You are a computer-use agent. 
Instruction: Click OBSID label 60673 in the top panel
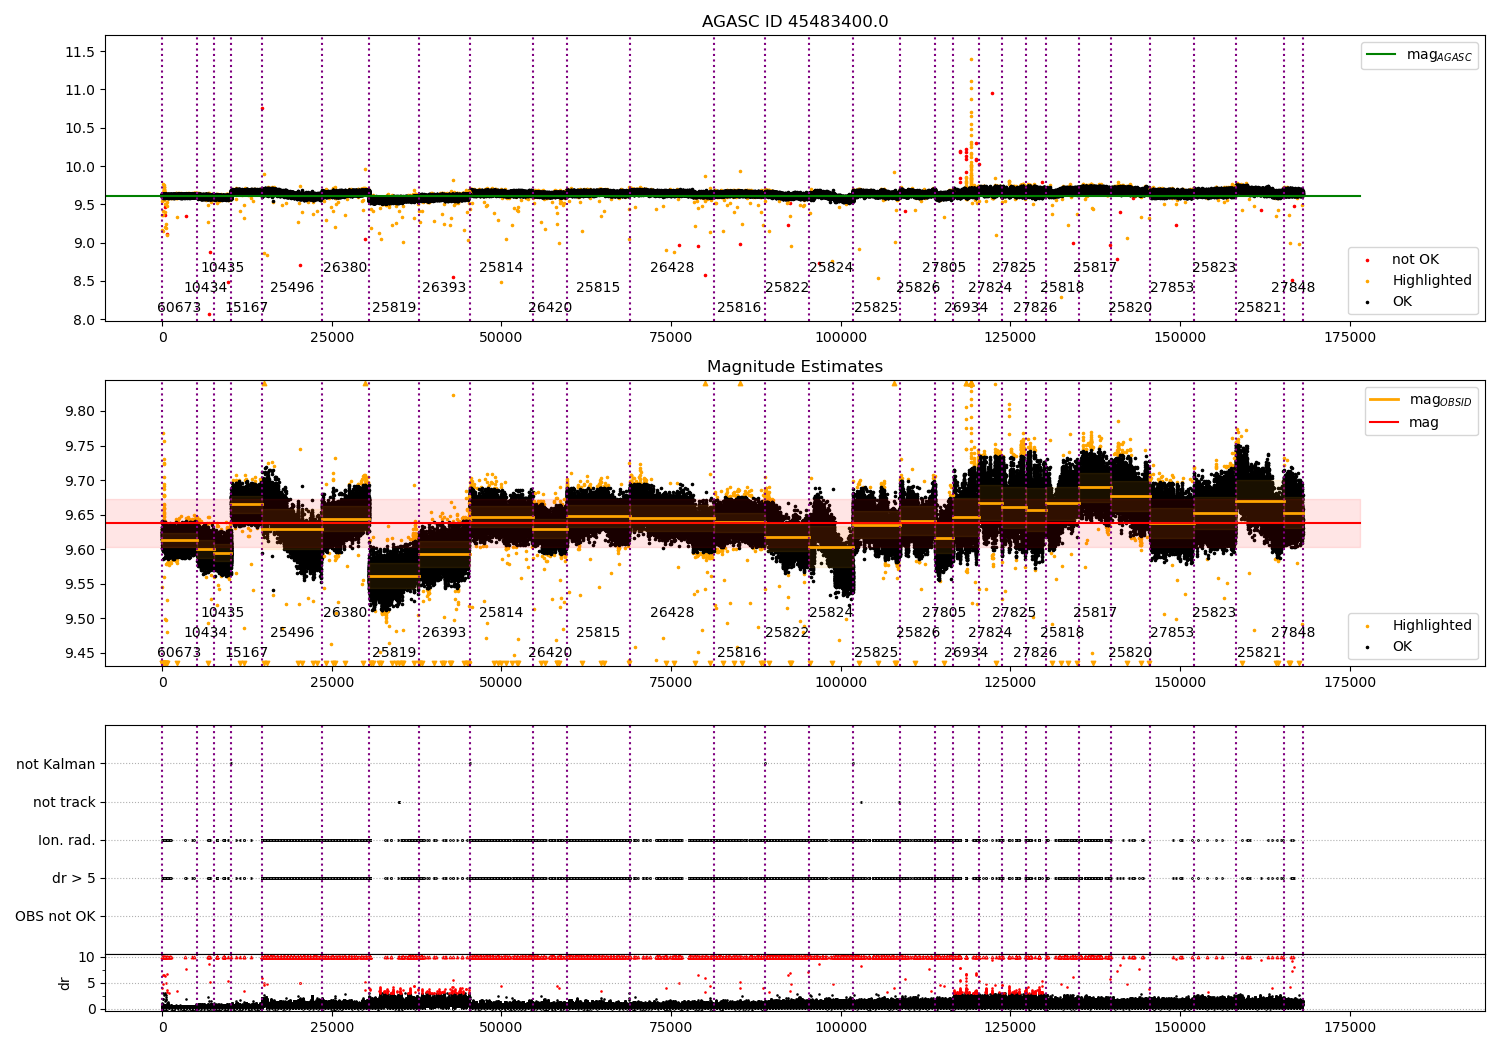click(179, 308)
